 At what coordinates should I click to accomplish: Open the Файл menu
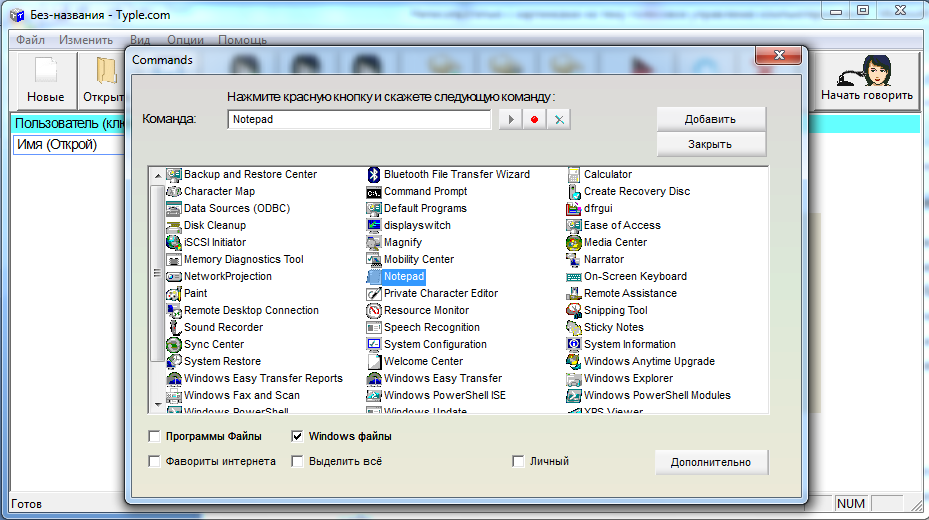(x=30, y=40)
